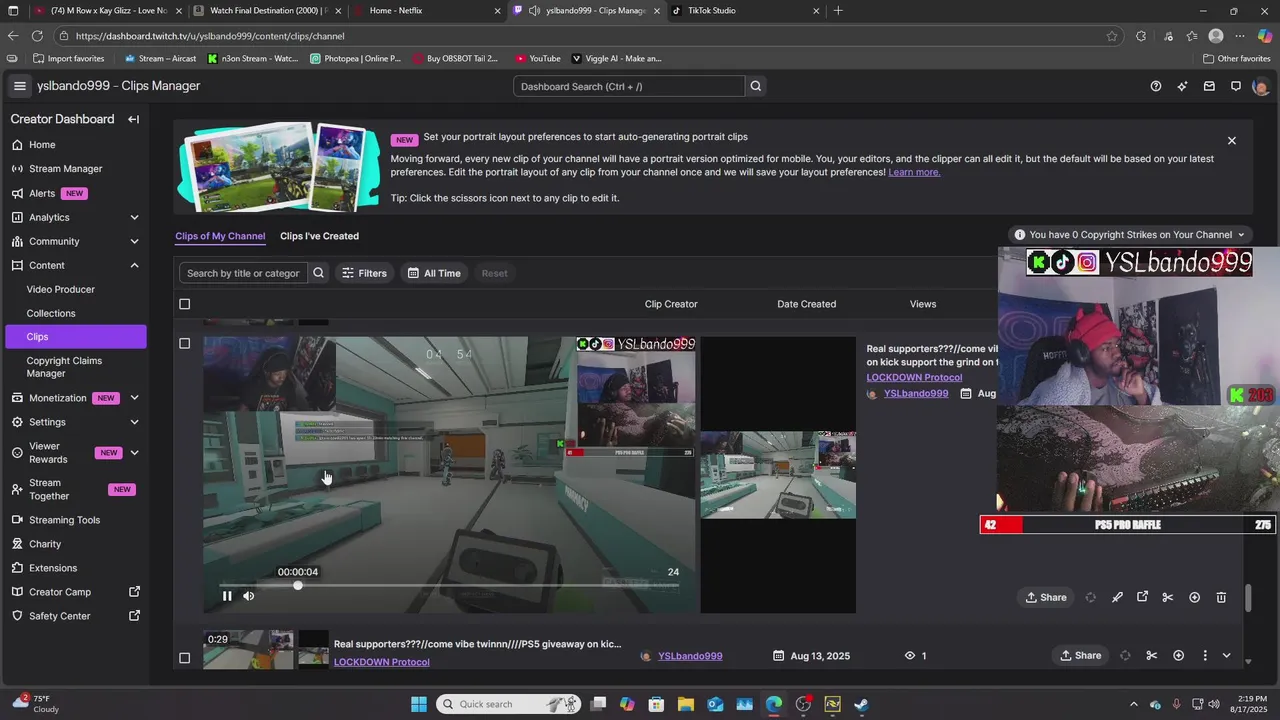Check the 0:29 clip row checkbox
1280x720 pixels.
pos(184,658)
